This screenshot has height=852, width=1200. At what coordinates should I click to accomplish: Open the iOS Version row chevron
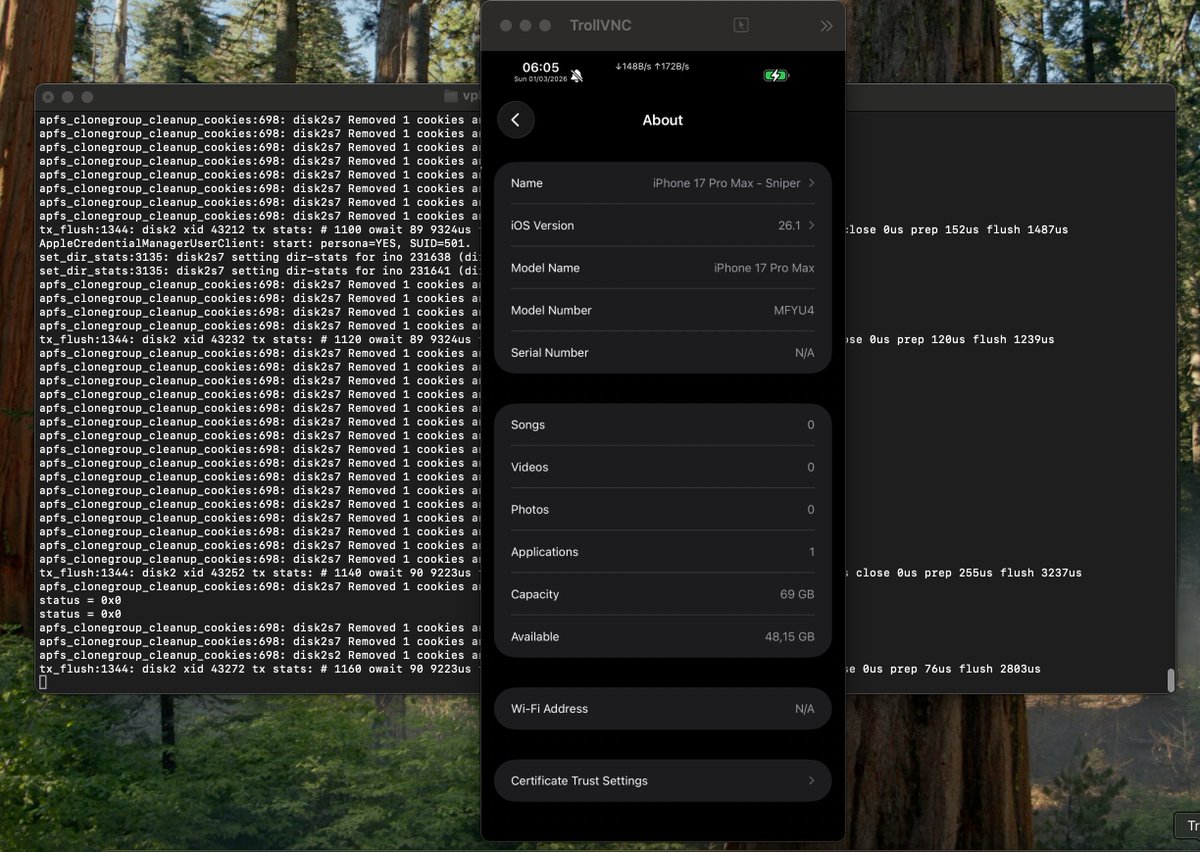click(x=811, y=225)
